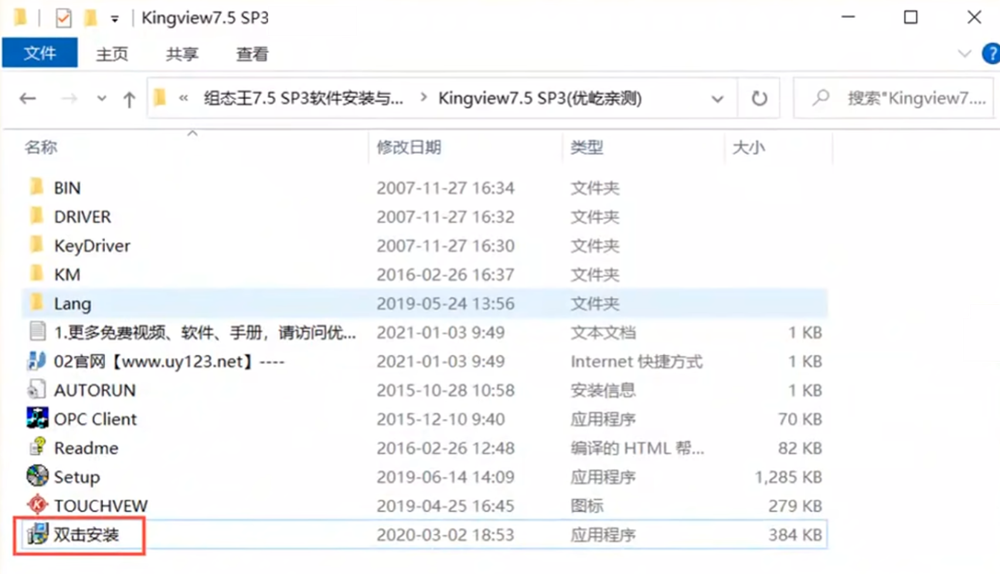Refresh the current folder view
Image resolution: width=1000 pixels, height=574 pixels.
(759, 99)
